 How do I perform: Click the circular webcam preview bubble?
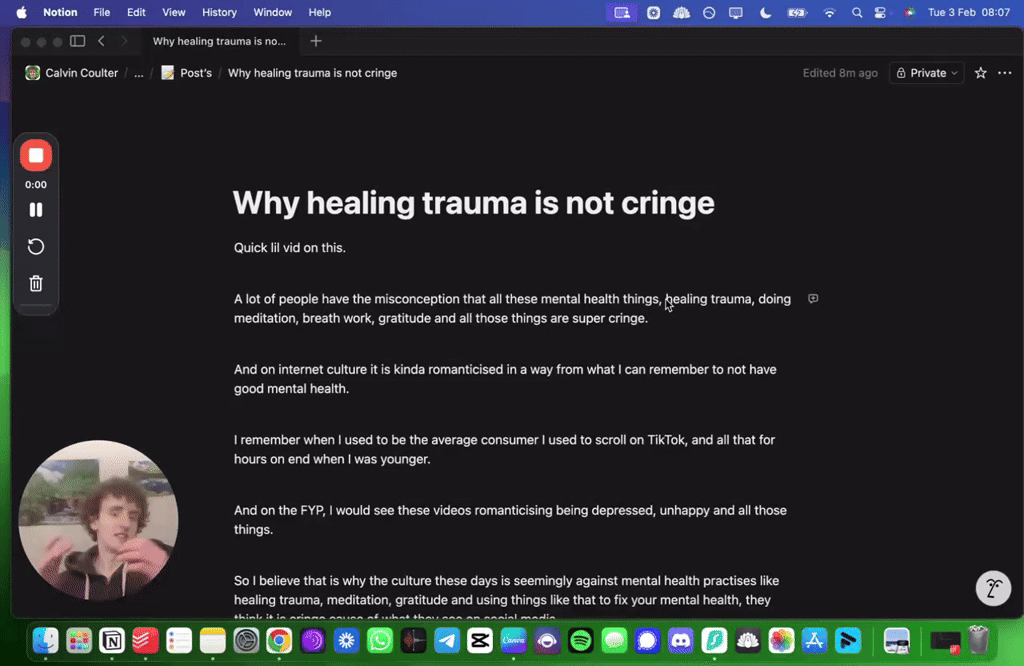click(97, 519)
